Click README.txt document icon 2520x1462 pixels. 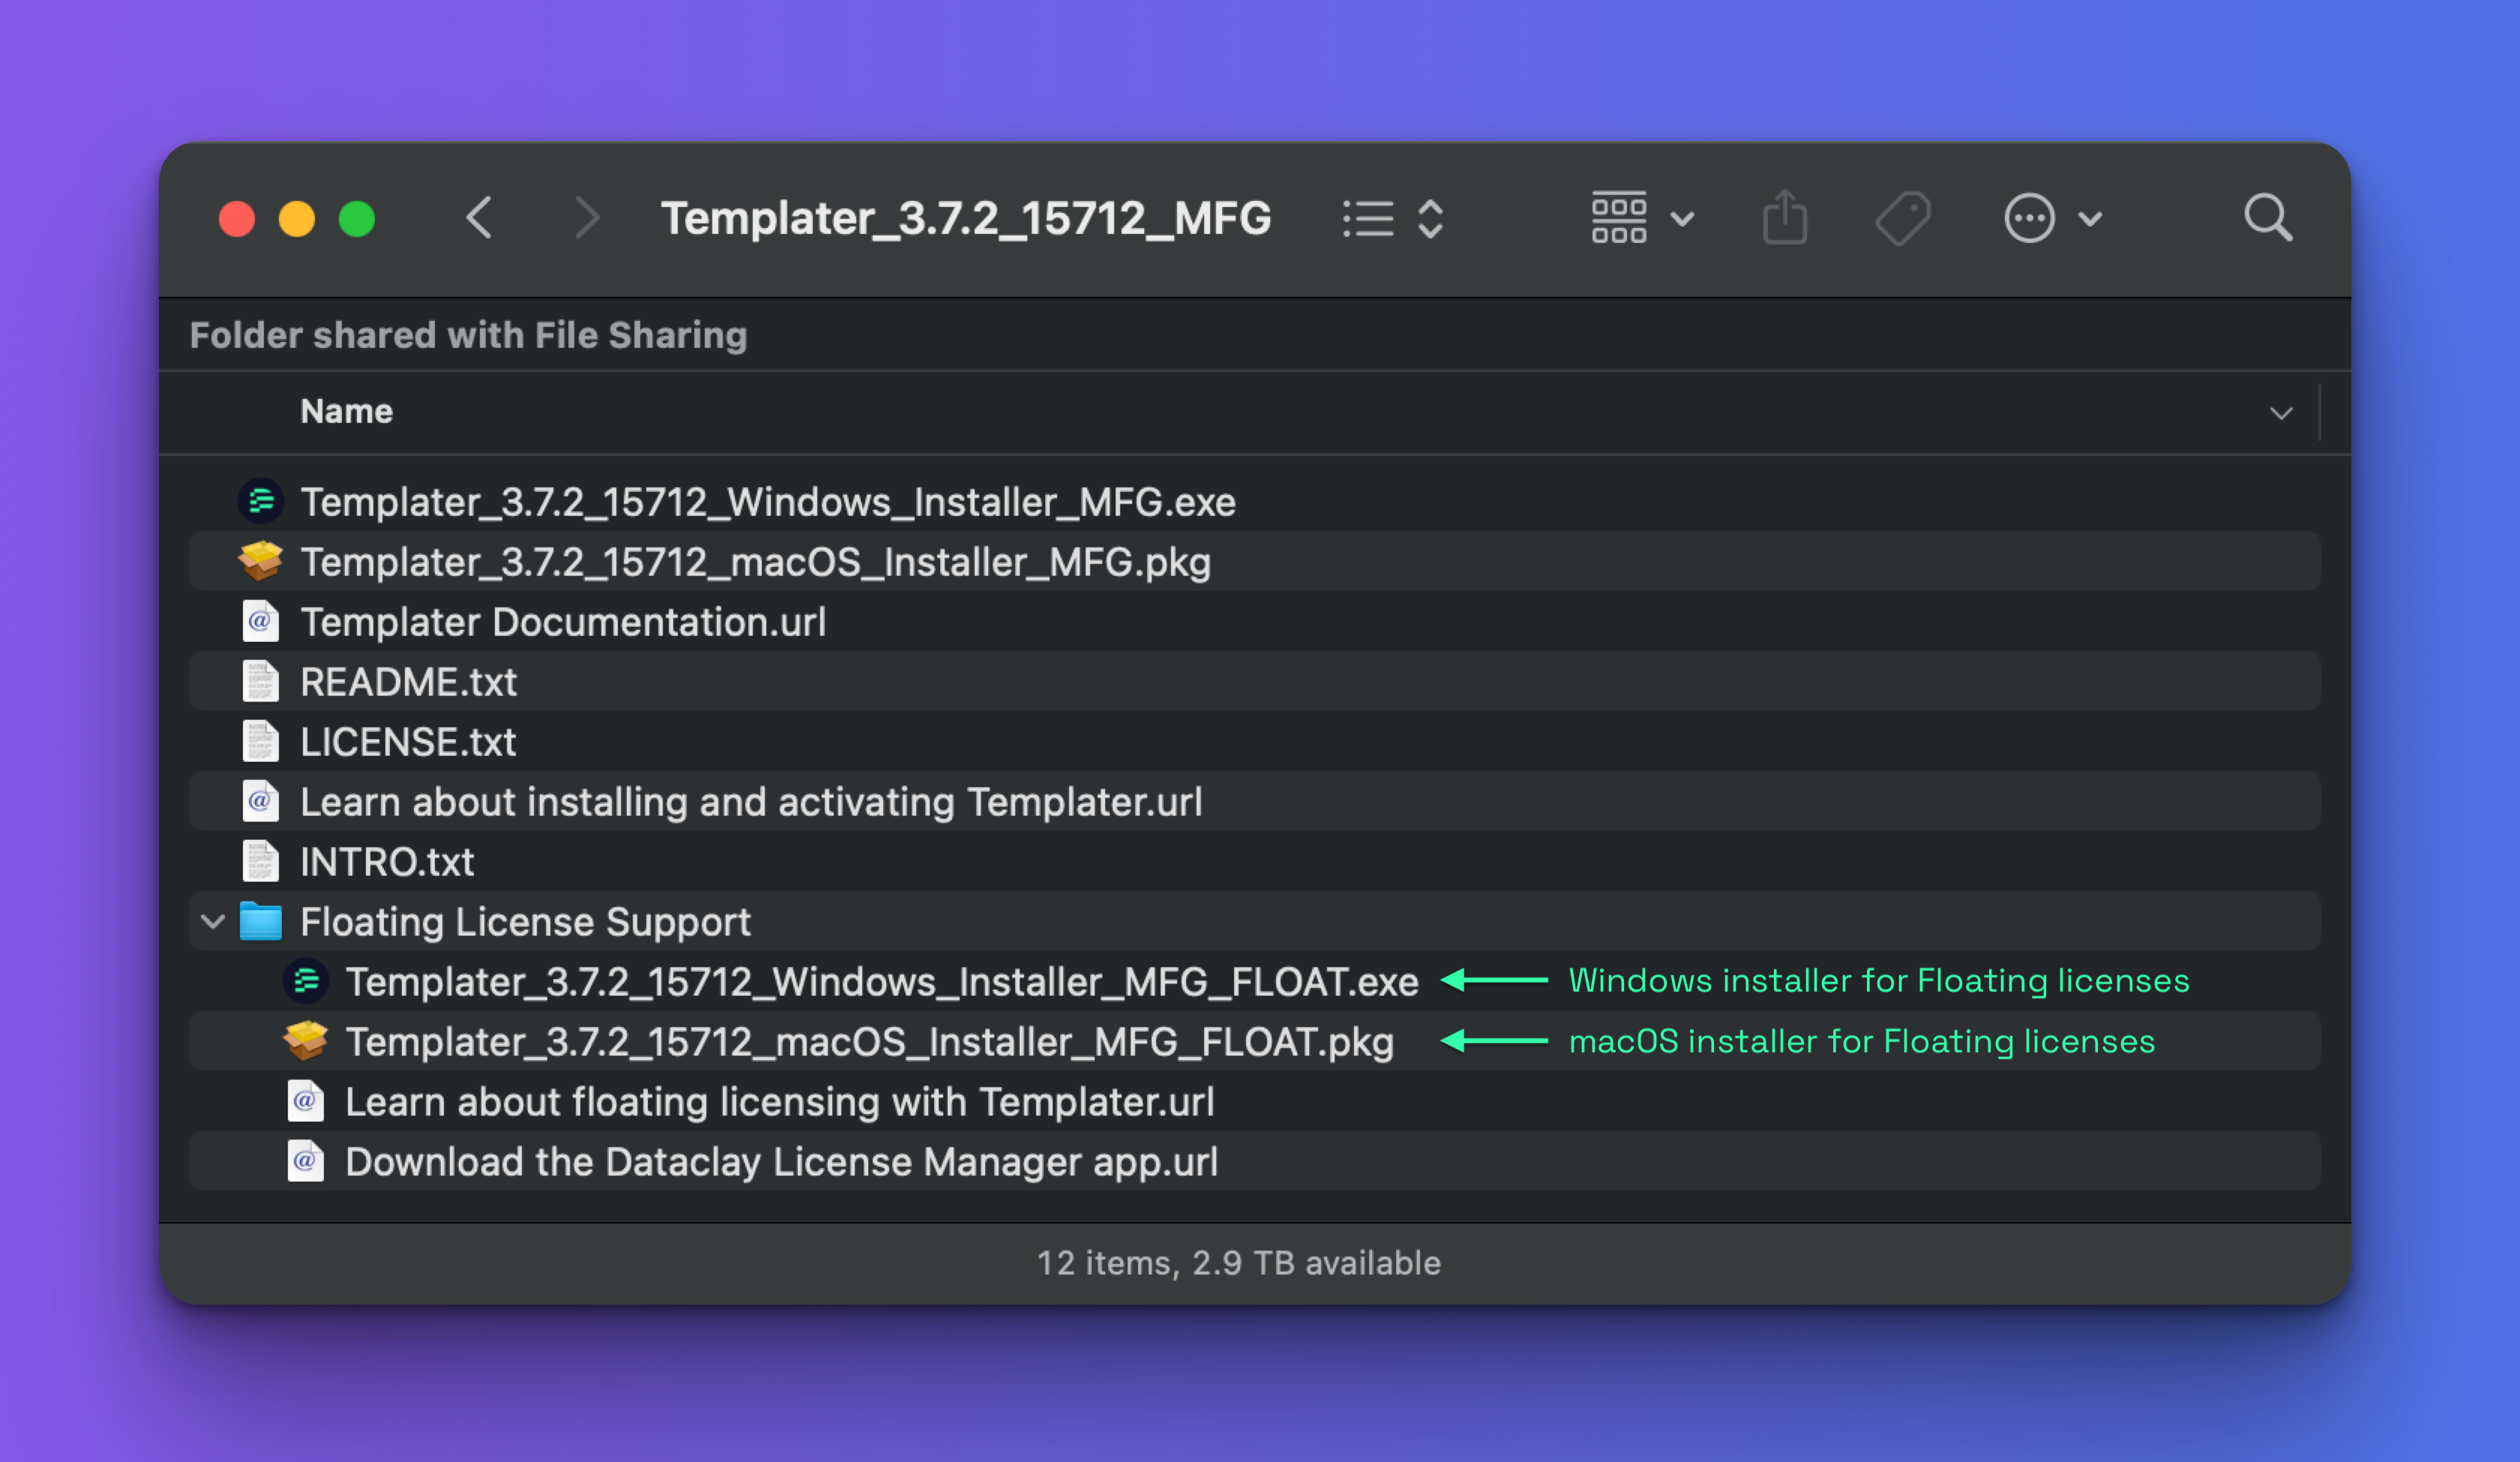(x=261, y=681)
